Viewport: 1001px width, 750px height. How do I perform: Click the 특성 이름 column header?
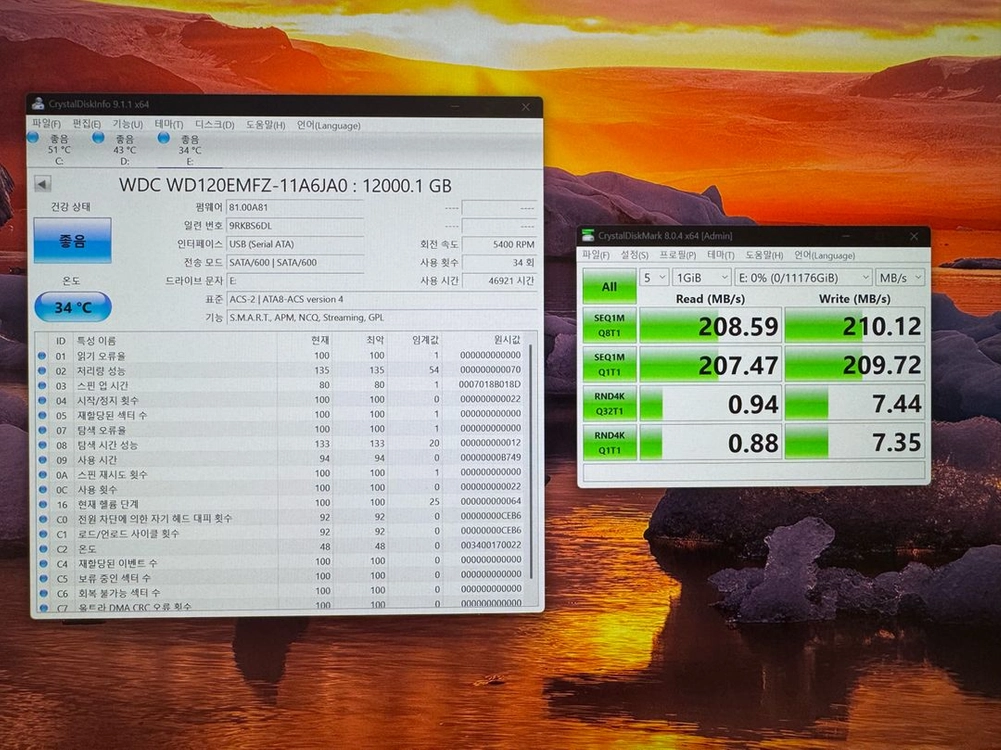[x=96, y=340]
